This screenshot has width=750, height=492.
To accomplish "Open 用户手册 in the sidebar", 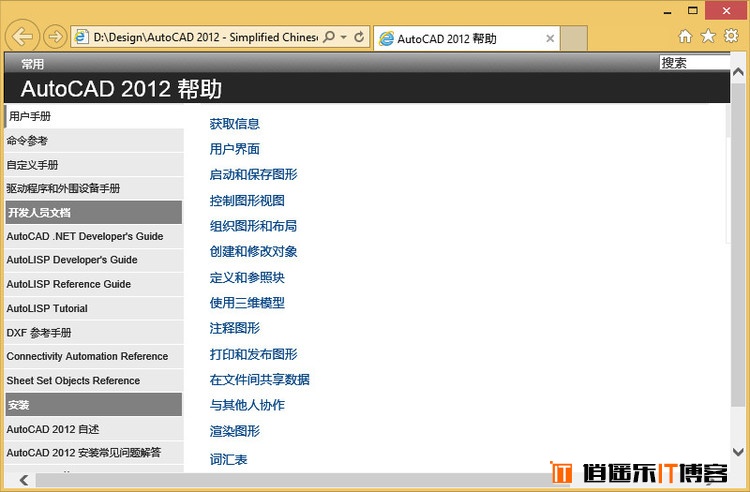I will [x=94, y=116].
